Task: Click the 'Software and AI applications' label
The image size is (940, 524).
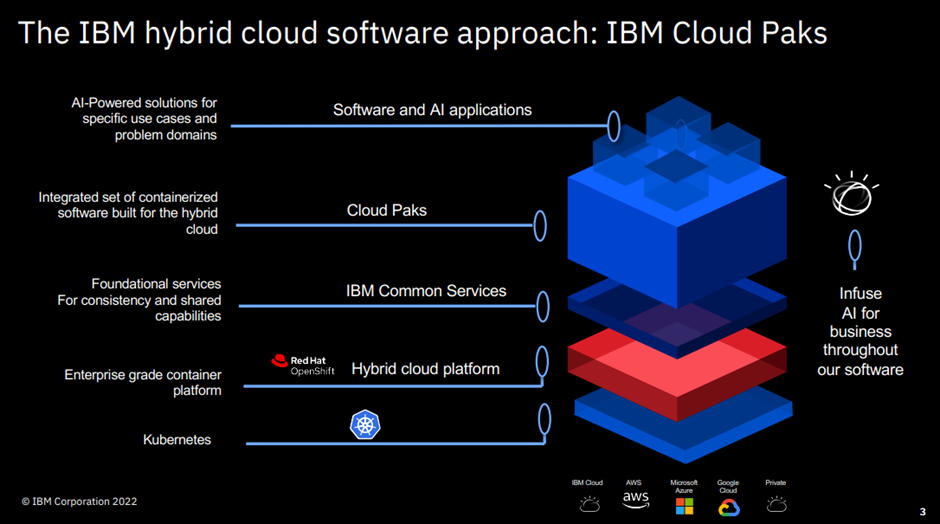Action: [432, 110]
